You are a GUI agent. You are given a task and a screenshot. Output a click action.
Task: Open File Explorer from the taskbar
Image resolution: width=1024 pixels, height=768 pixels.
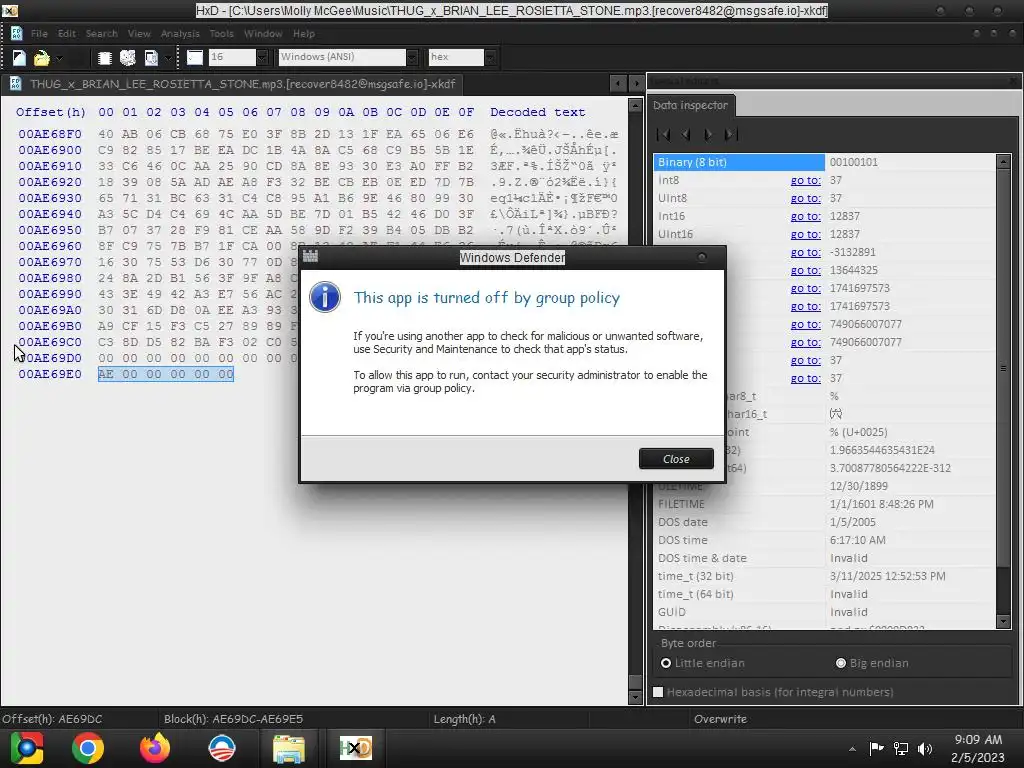tap(289, 748)
